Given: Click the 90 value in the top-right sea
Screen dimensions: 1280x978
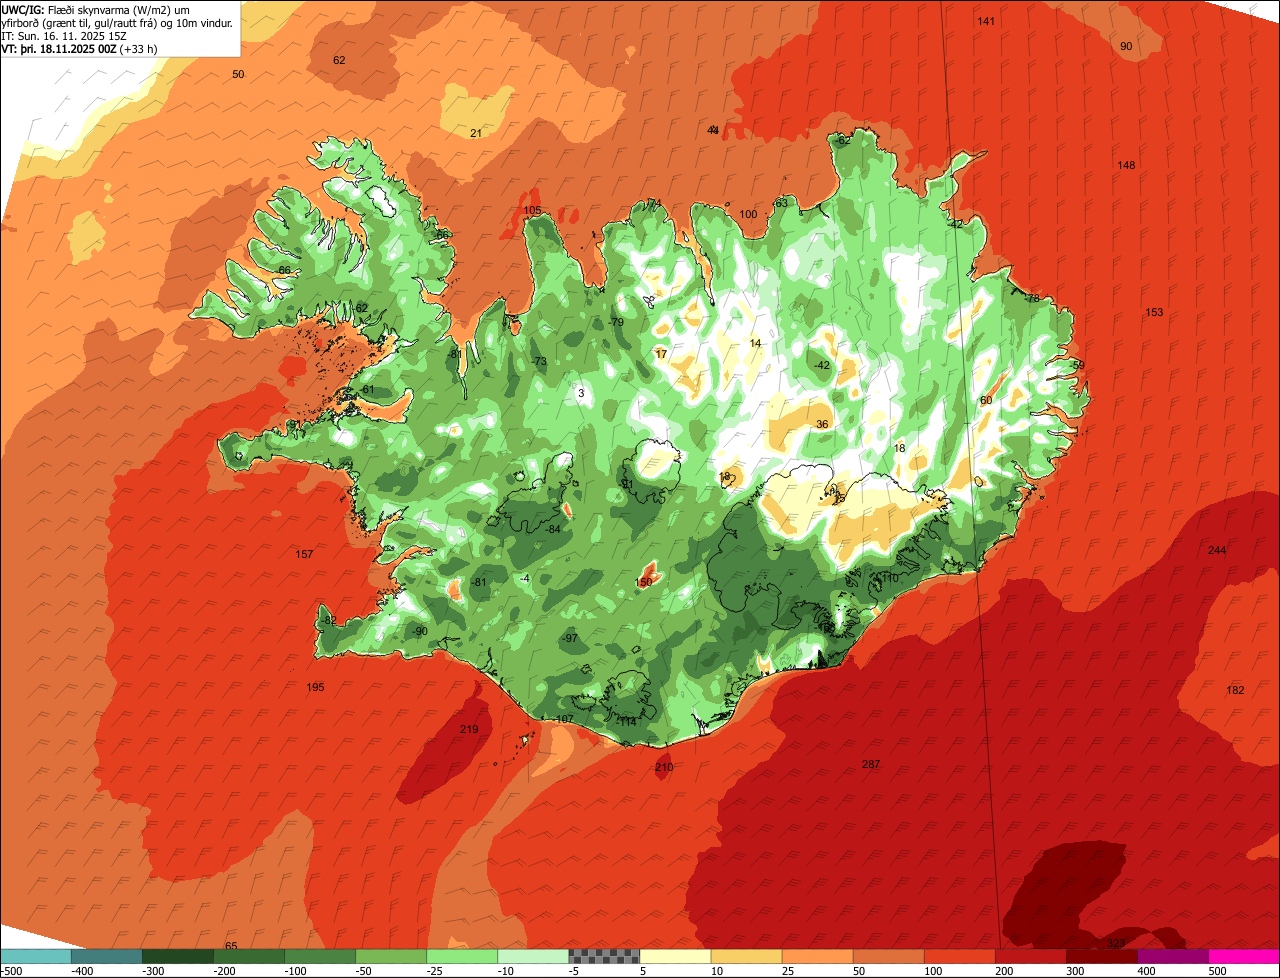Looking at the screenshot, I should coord(1126,46).
